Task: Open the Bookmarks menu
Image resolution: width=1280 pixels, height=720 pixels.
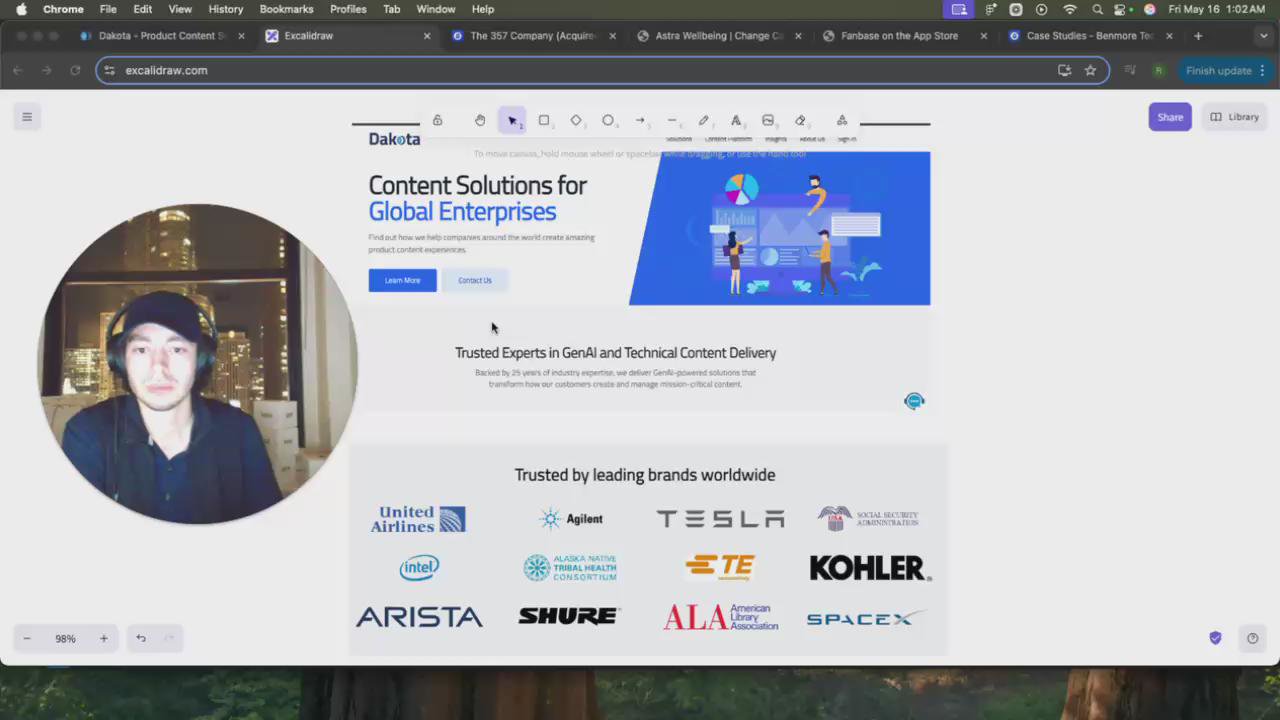Action: (x=287, y=9)
